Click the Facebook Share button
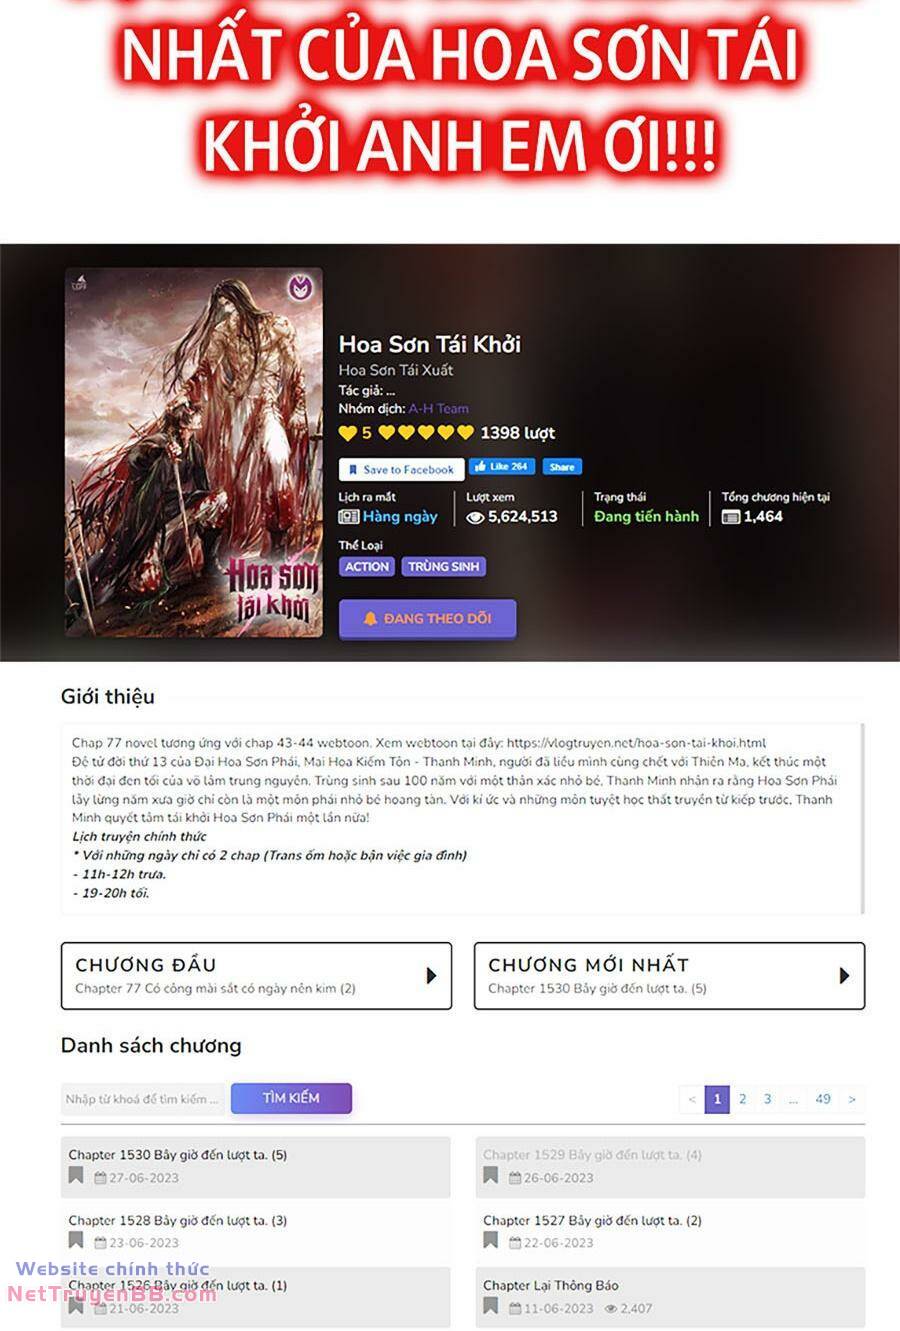 click(562, 467)
